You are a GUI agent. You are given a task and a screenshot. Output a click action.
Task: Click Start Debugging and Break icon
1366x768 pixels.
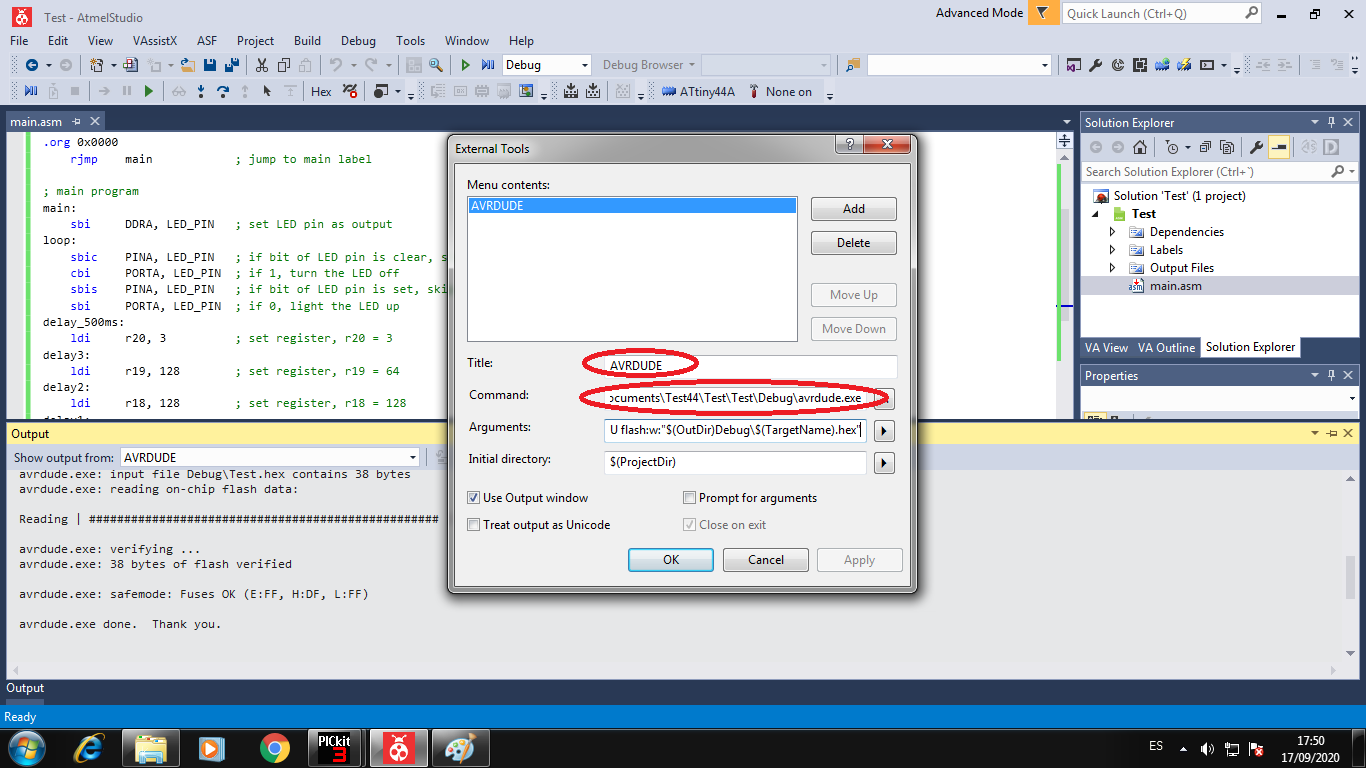(x=488, y=65)
